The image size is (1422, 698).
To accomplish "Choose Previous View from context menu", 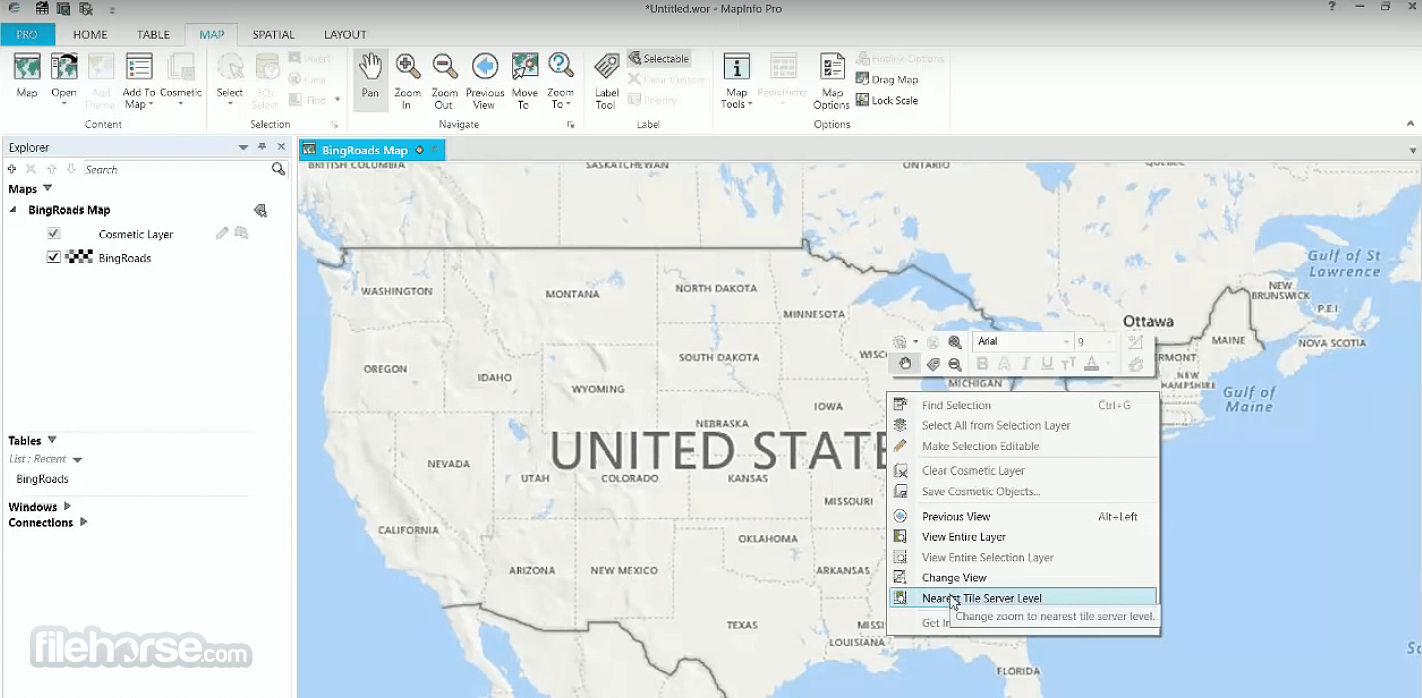I will pos(1023,516).
